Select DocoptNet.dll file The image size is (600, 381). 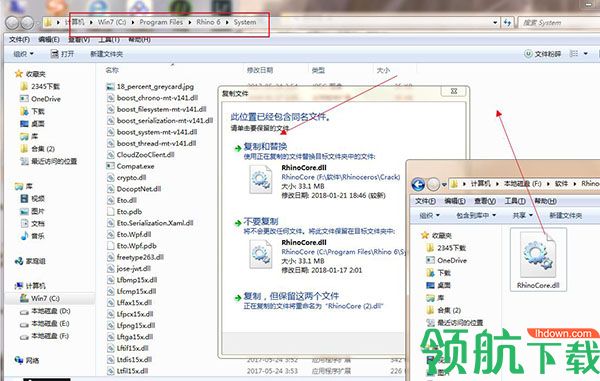pos(134,189)
